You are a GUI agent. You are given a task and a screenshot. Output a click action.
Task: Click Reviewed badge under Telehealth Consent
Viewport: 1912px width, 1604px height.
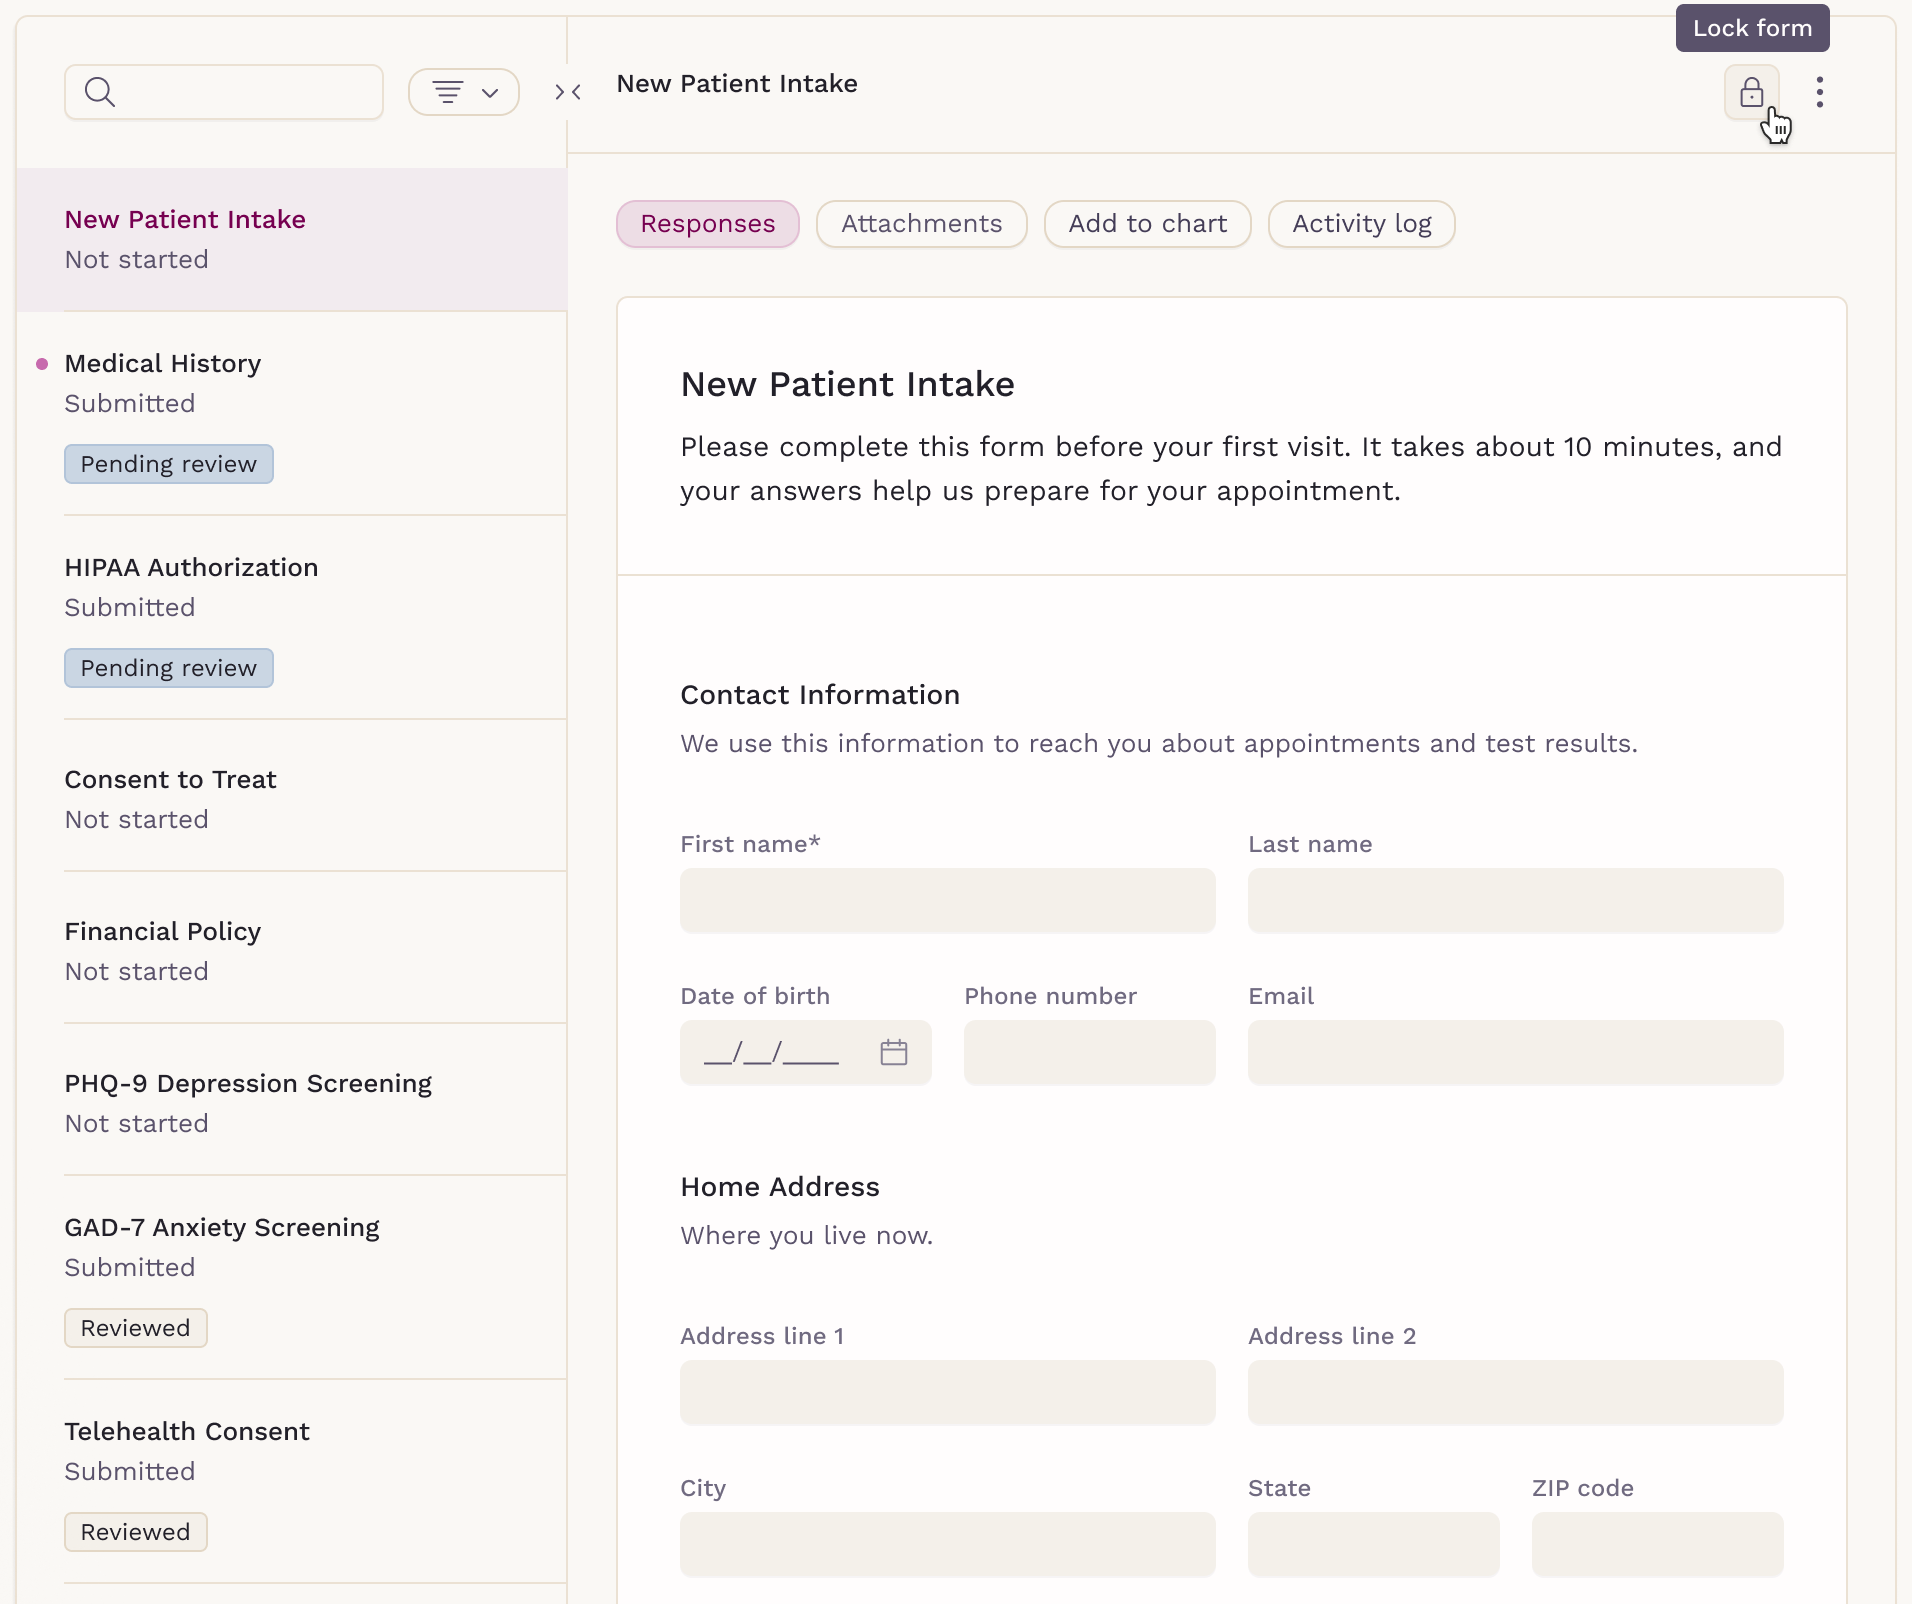click(x=136, y=1532)
